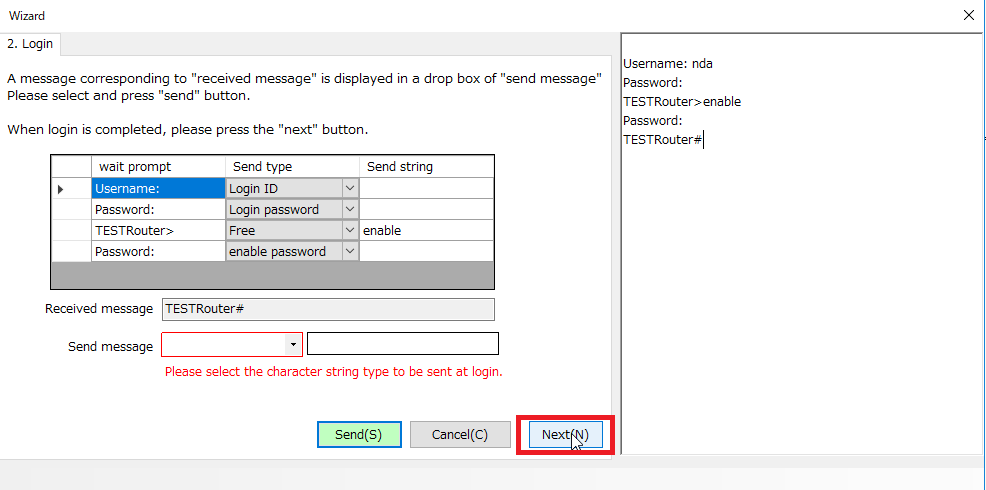The width and height of the screenshot is (986, 490).
Task: Click the Send message text input field
Action: pos(402,344)
